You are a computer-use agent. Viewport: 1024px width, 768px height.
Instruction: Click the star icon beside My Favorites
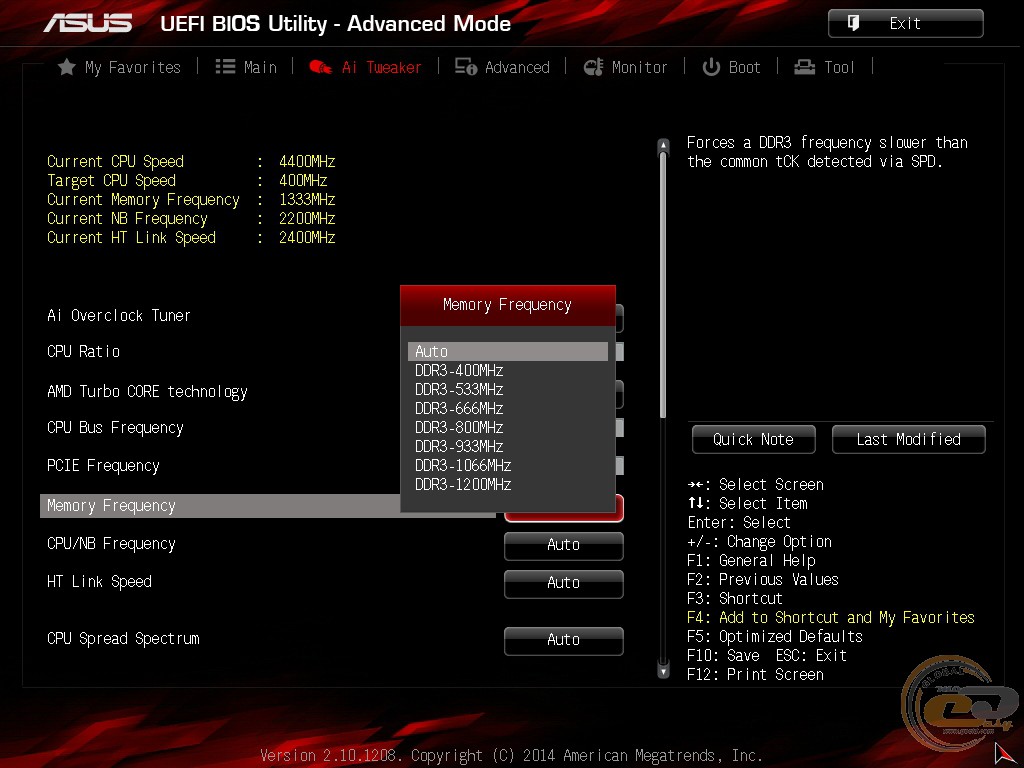(67, 67)
